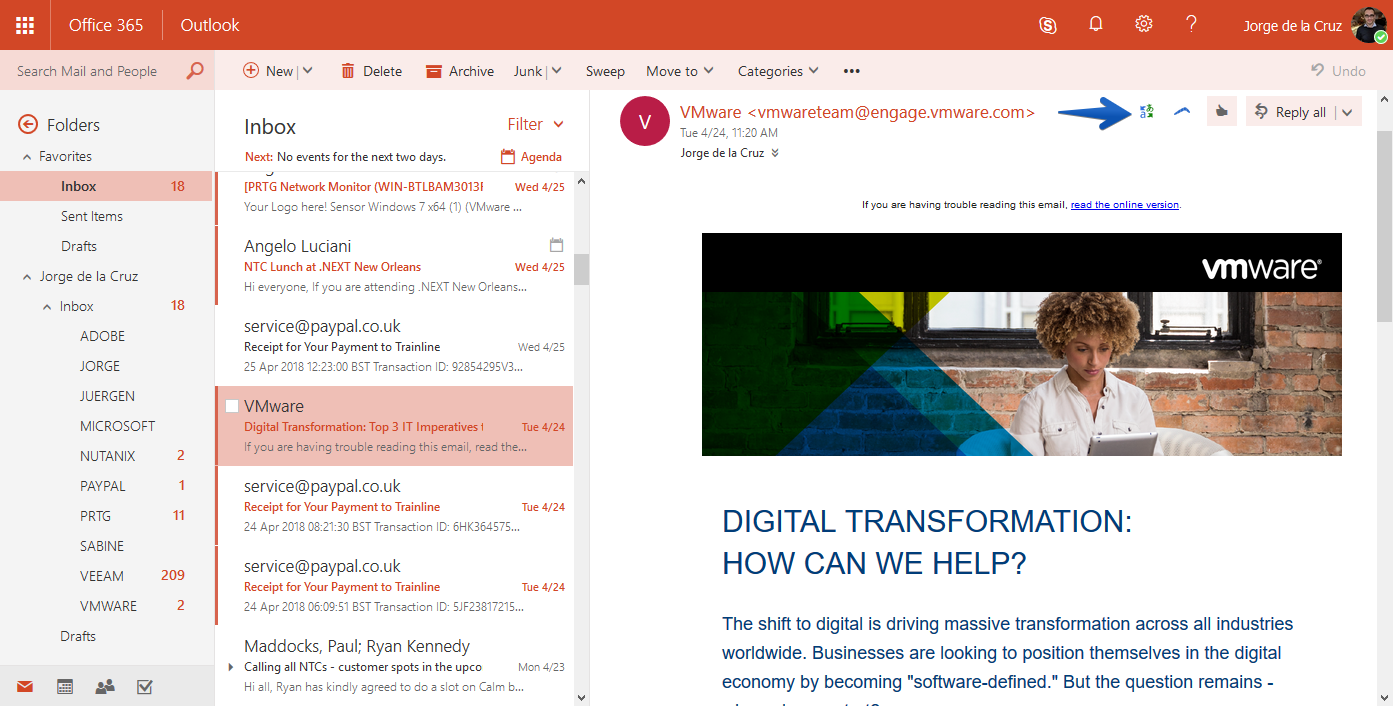Click the thumbs-up Like icon
Screen dimensions: 1393x706
pyautogui.click(x=1221, y=112)
